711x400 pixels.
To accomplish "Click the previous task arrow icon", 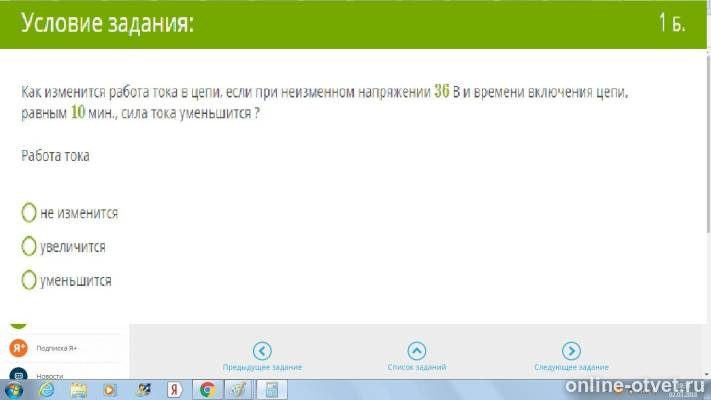I will [262, 351].
